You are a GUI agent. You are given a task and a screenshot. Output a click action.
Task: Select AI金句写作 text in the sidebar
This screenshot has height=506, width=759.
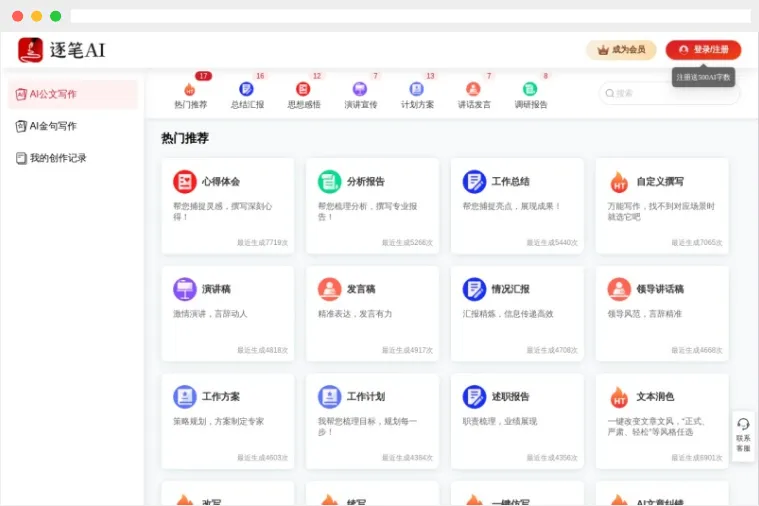[x=53, y=126]
